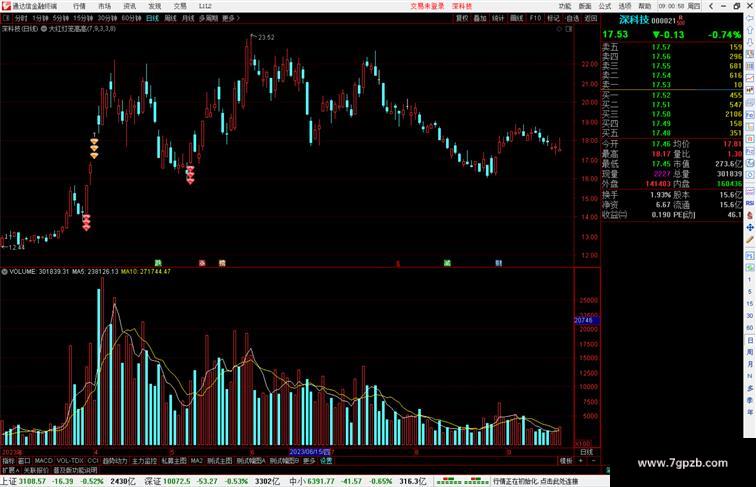Click the 深科技 stock name in quote panel

point(634,20)
